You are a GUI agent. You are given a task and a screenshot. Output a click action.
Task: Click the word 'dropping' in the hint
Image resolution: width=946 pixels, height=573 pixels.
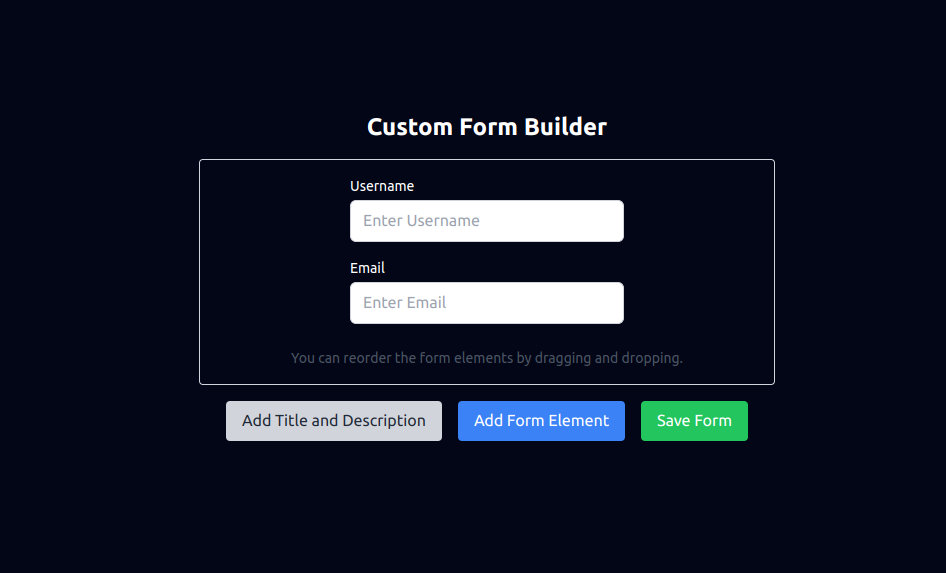(x=652, y=358)
